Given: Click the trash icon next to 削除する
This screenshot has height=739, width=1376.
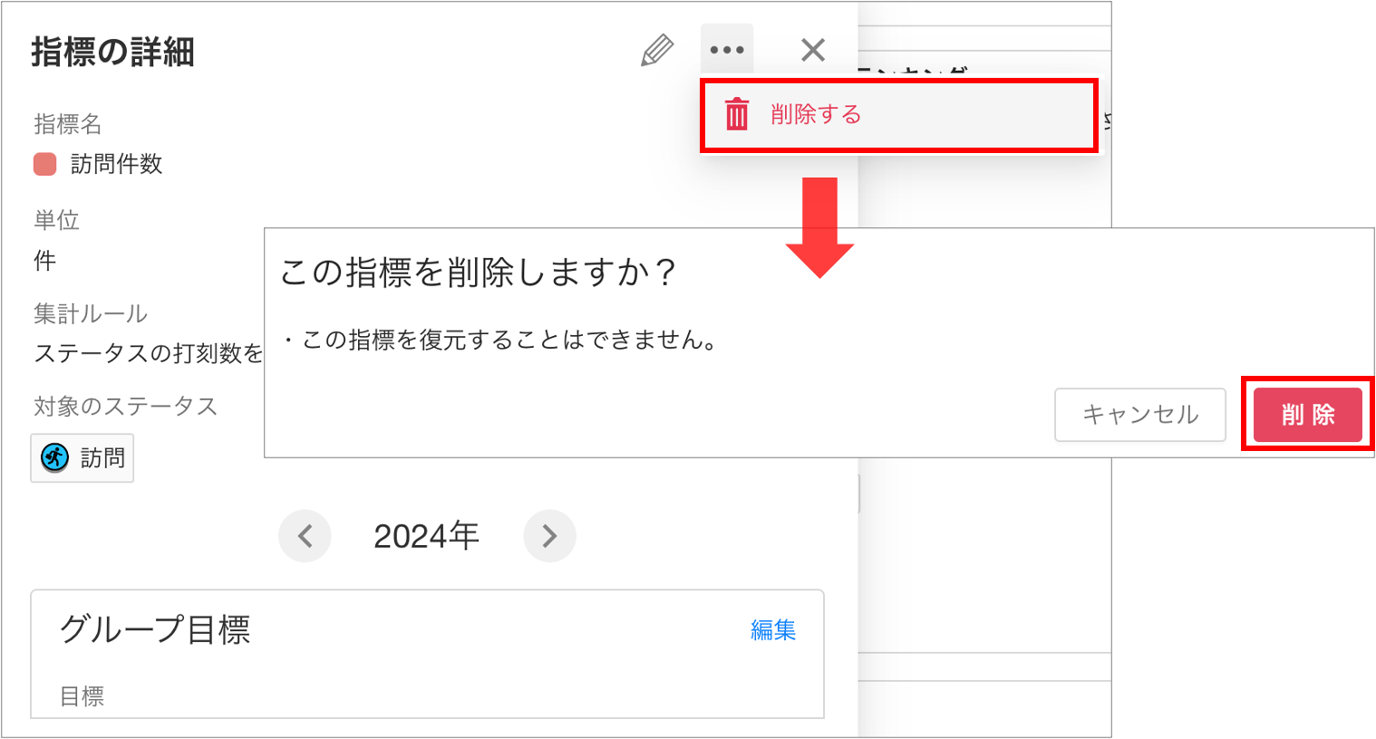Looking at the screenshot, I should [x=736, y=114].
